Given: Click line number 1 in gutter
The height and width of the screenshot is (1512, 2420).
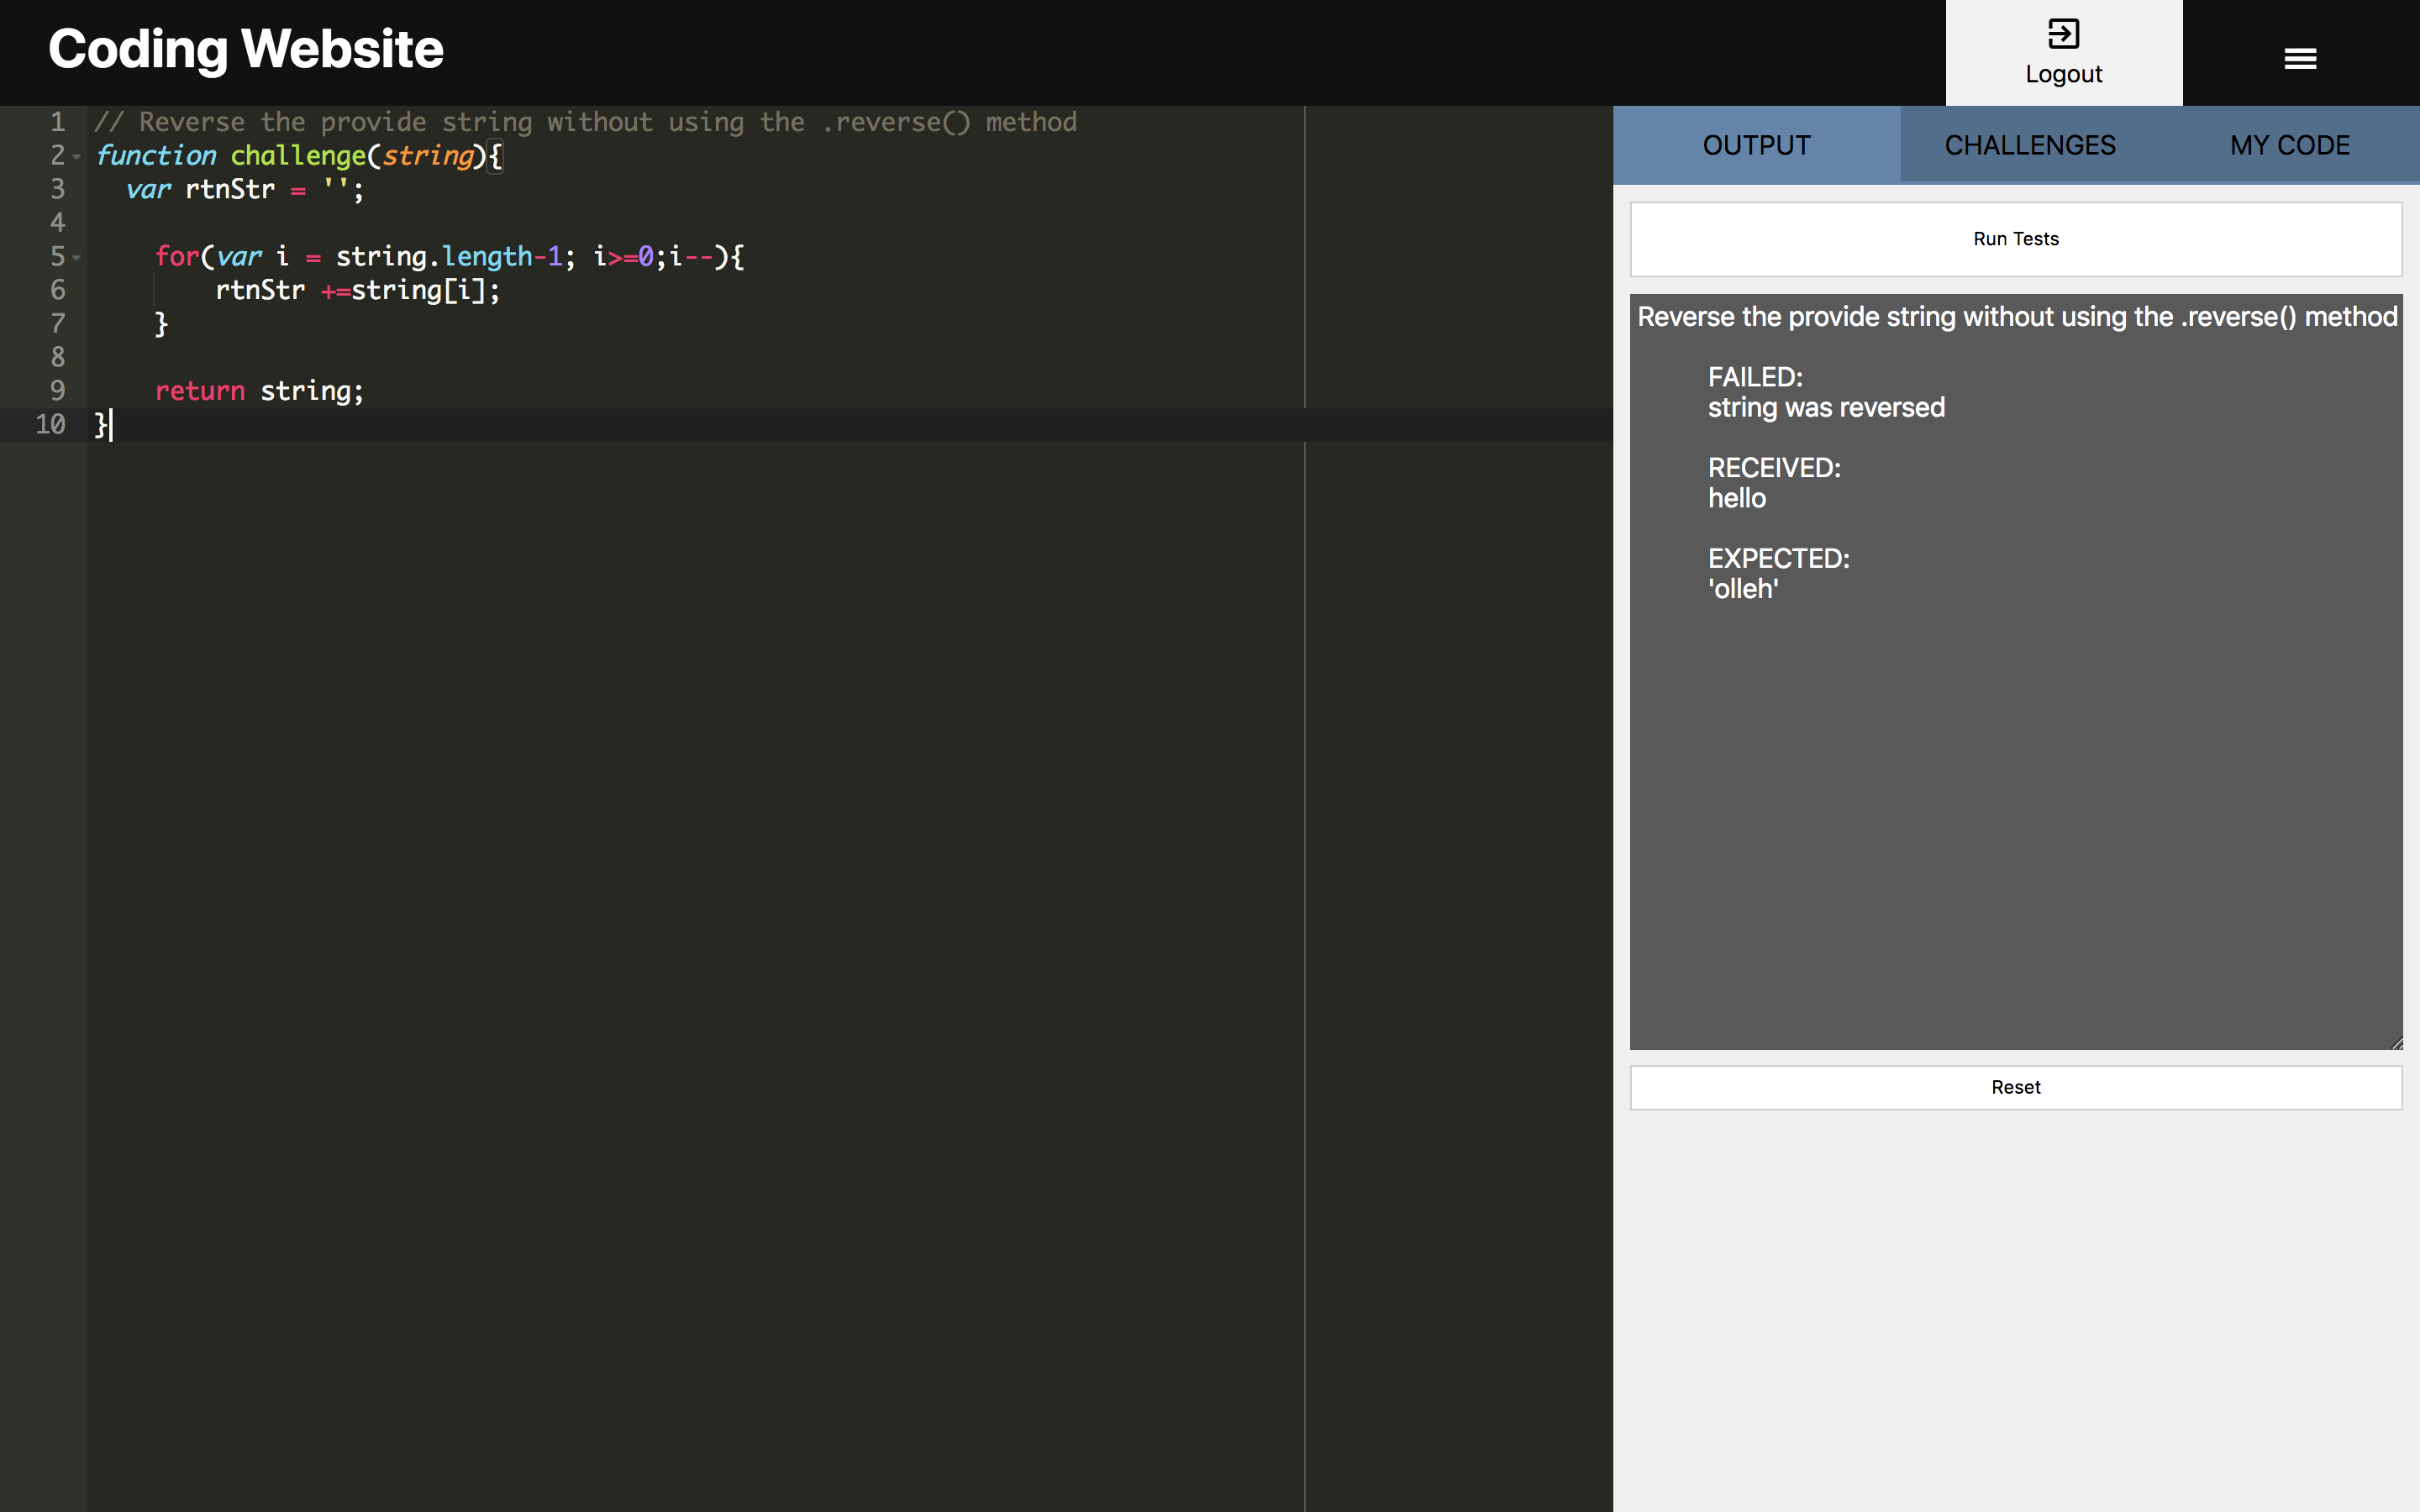Looking at the screenshot, I should pos(57,122).
